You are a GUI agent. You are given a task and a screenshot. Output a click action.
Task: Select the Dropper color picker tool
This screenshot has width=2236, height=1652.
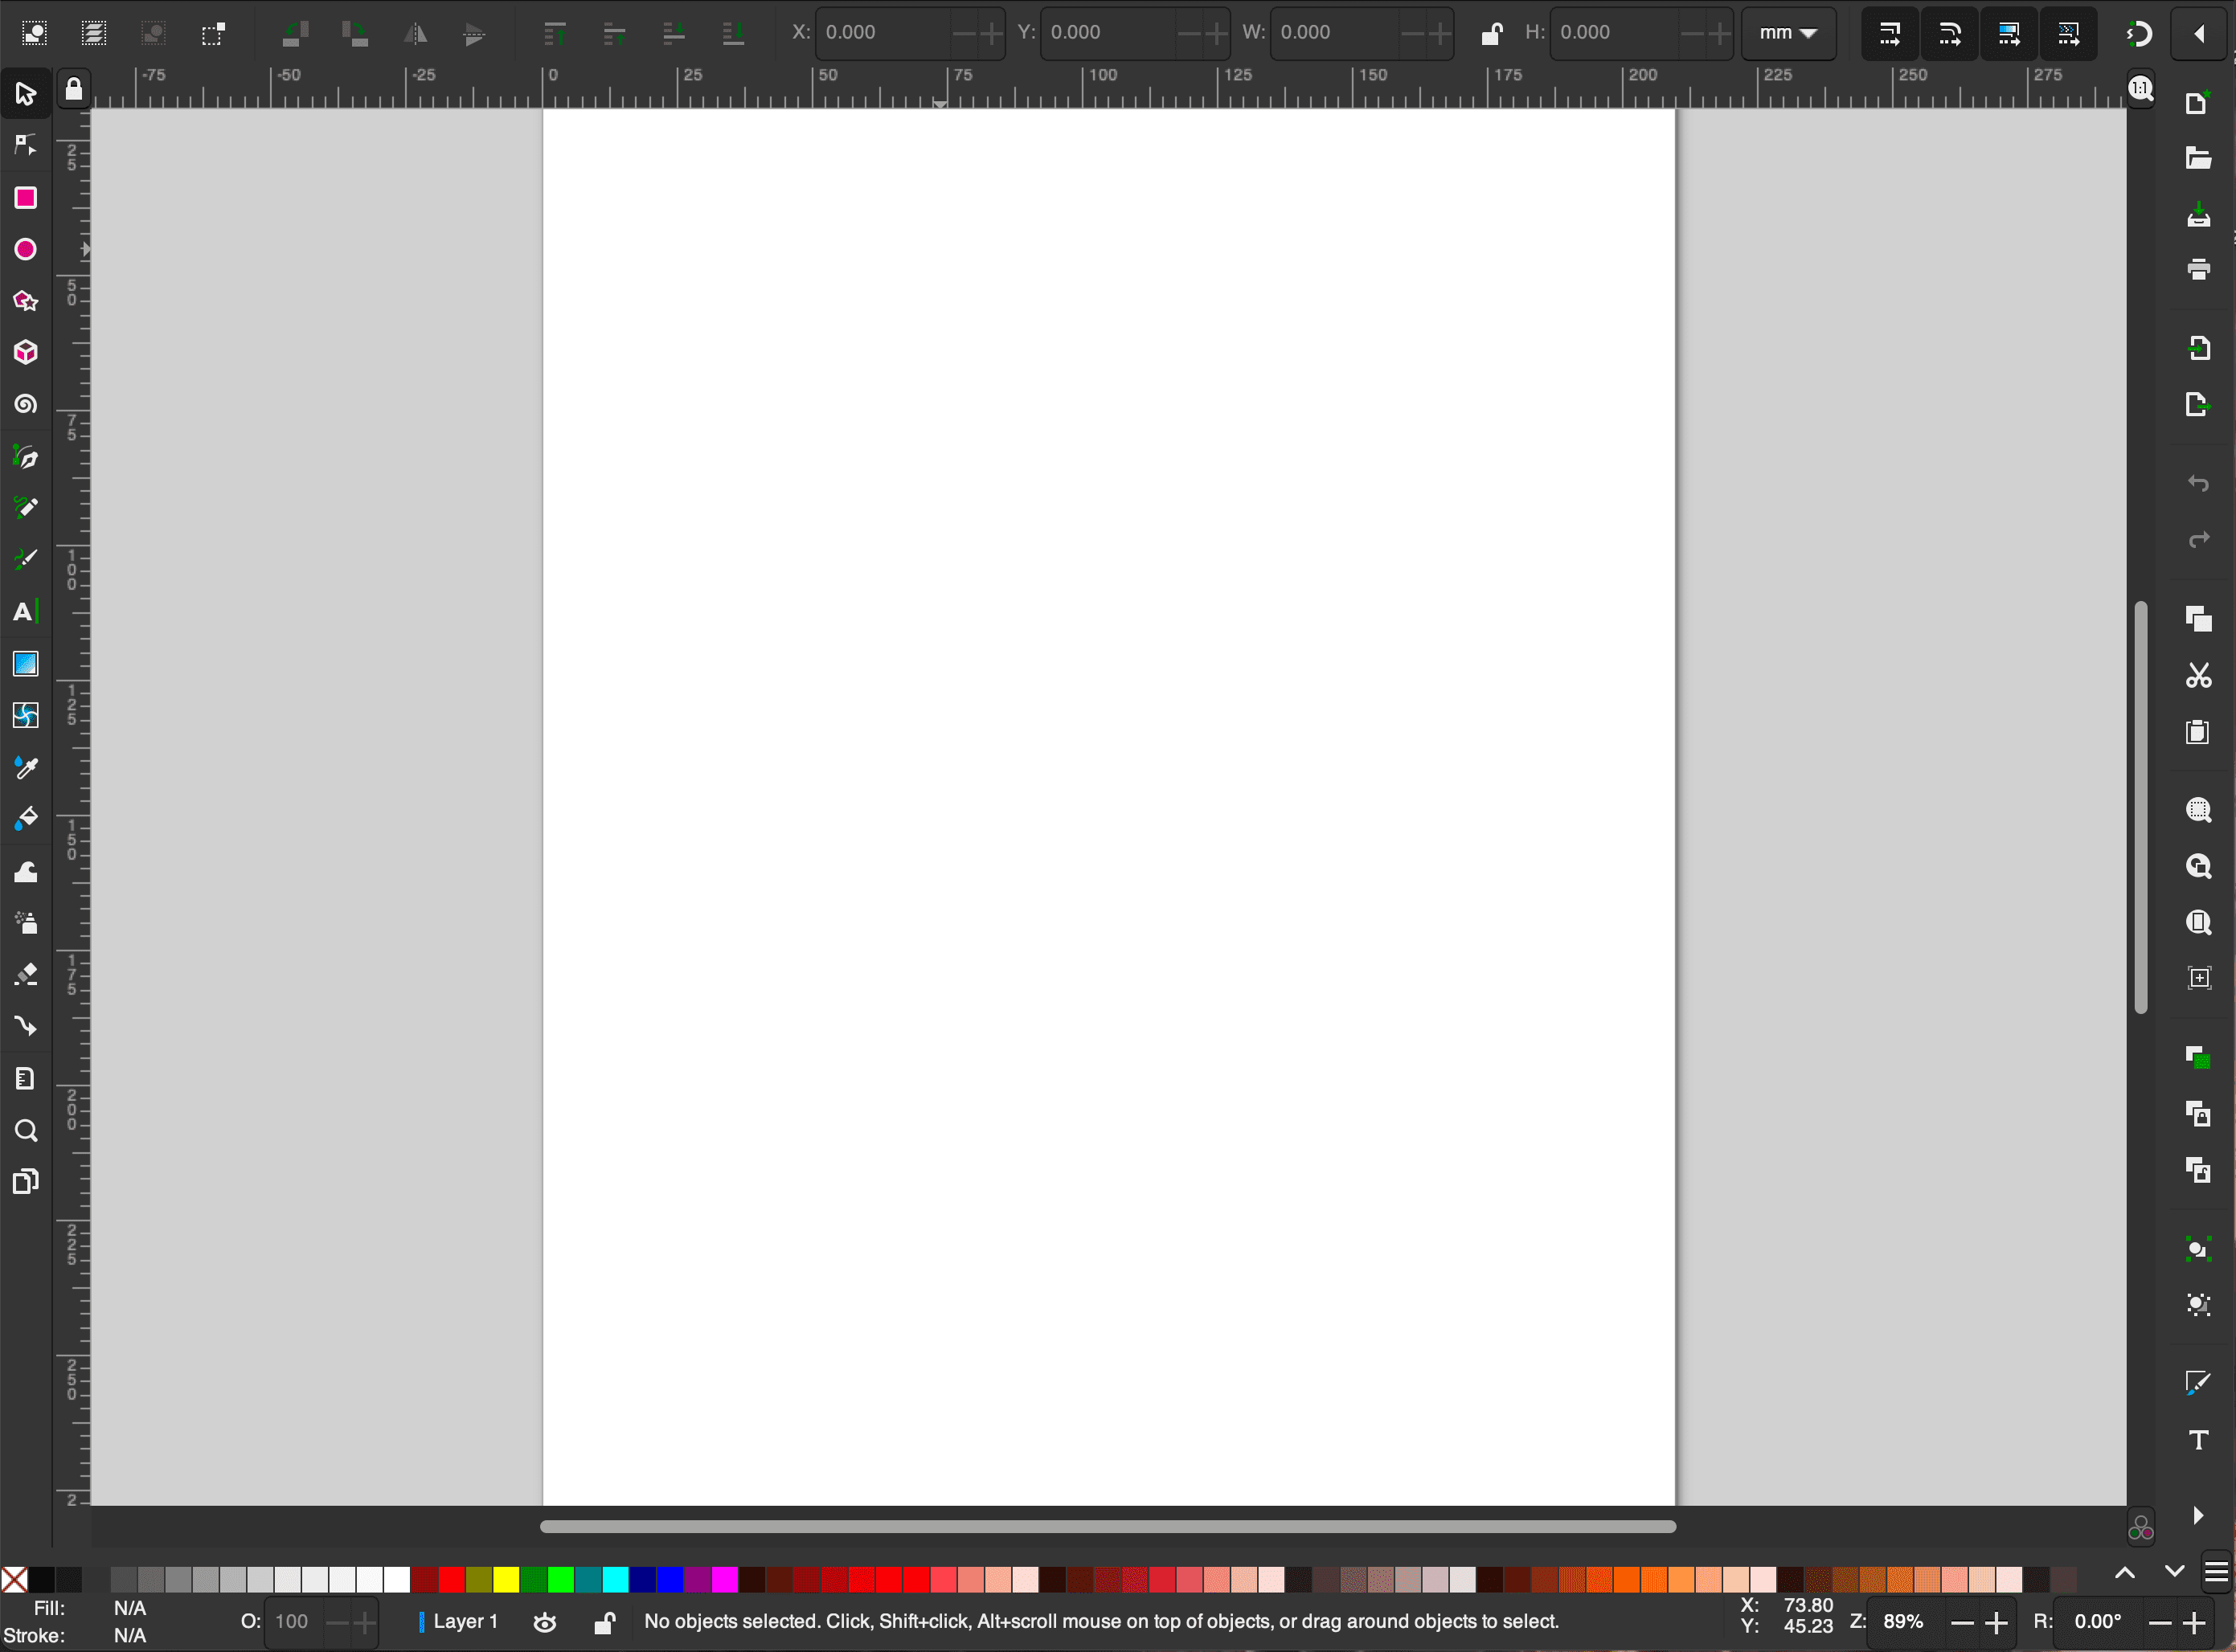click(26, 768)
